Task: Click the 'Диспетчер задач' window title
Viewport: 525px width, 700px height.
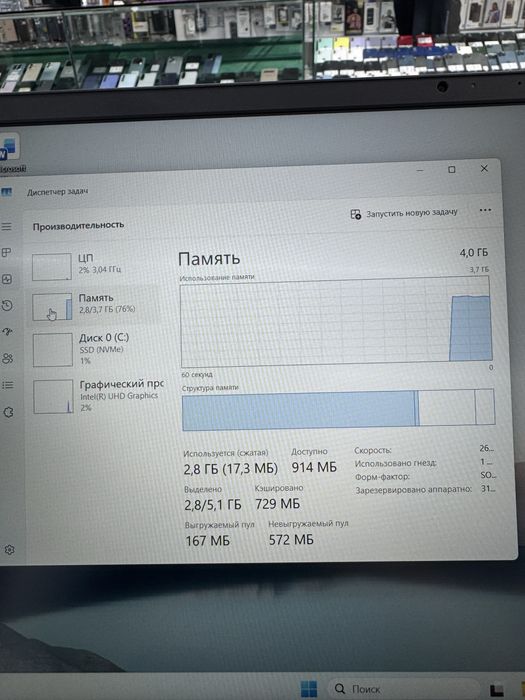Action: 58,192
